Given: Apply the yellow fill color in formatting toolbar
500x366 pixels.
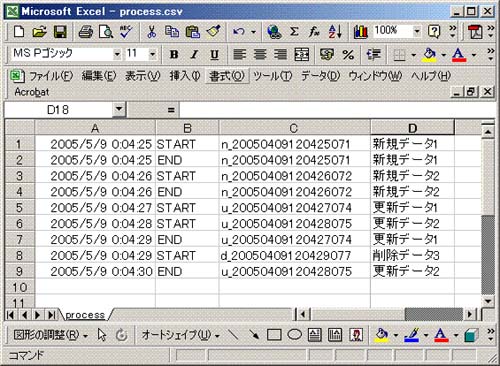Looking at the screenshot, I should point(429,54).
